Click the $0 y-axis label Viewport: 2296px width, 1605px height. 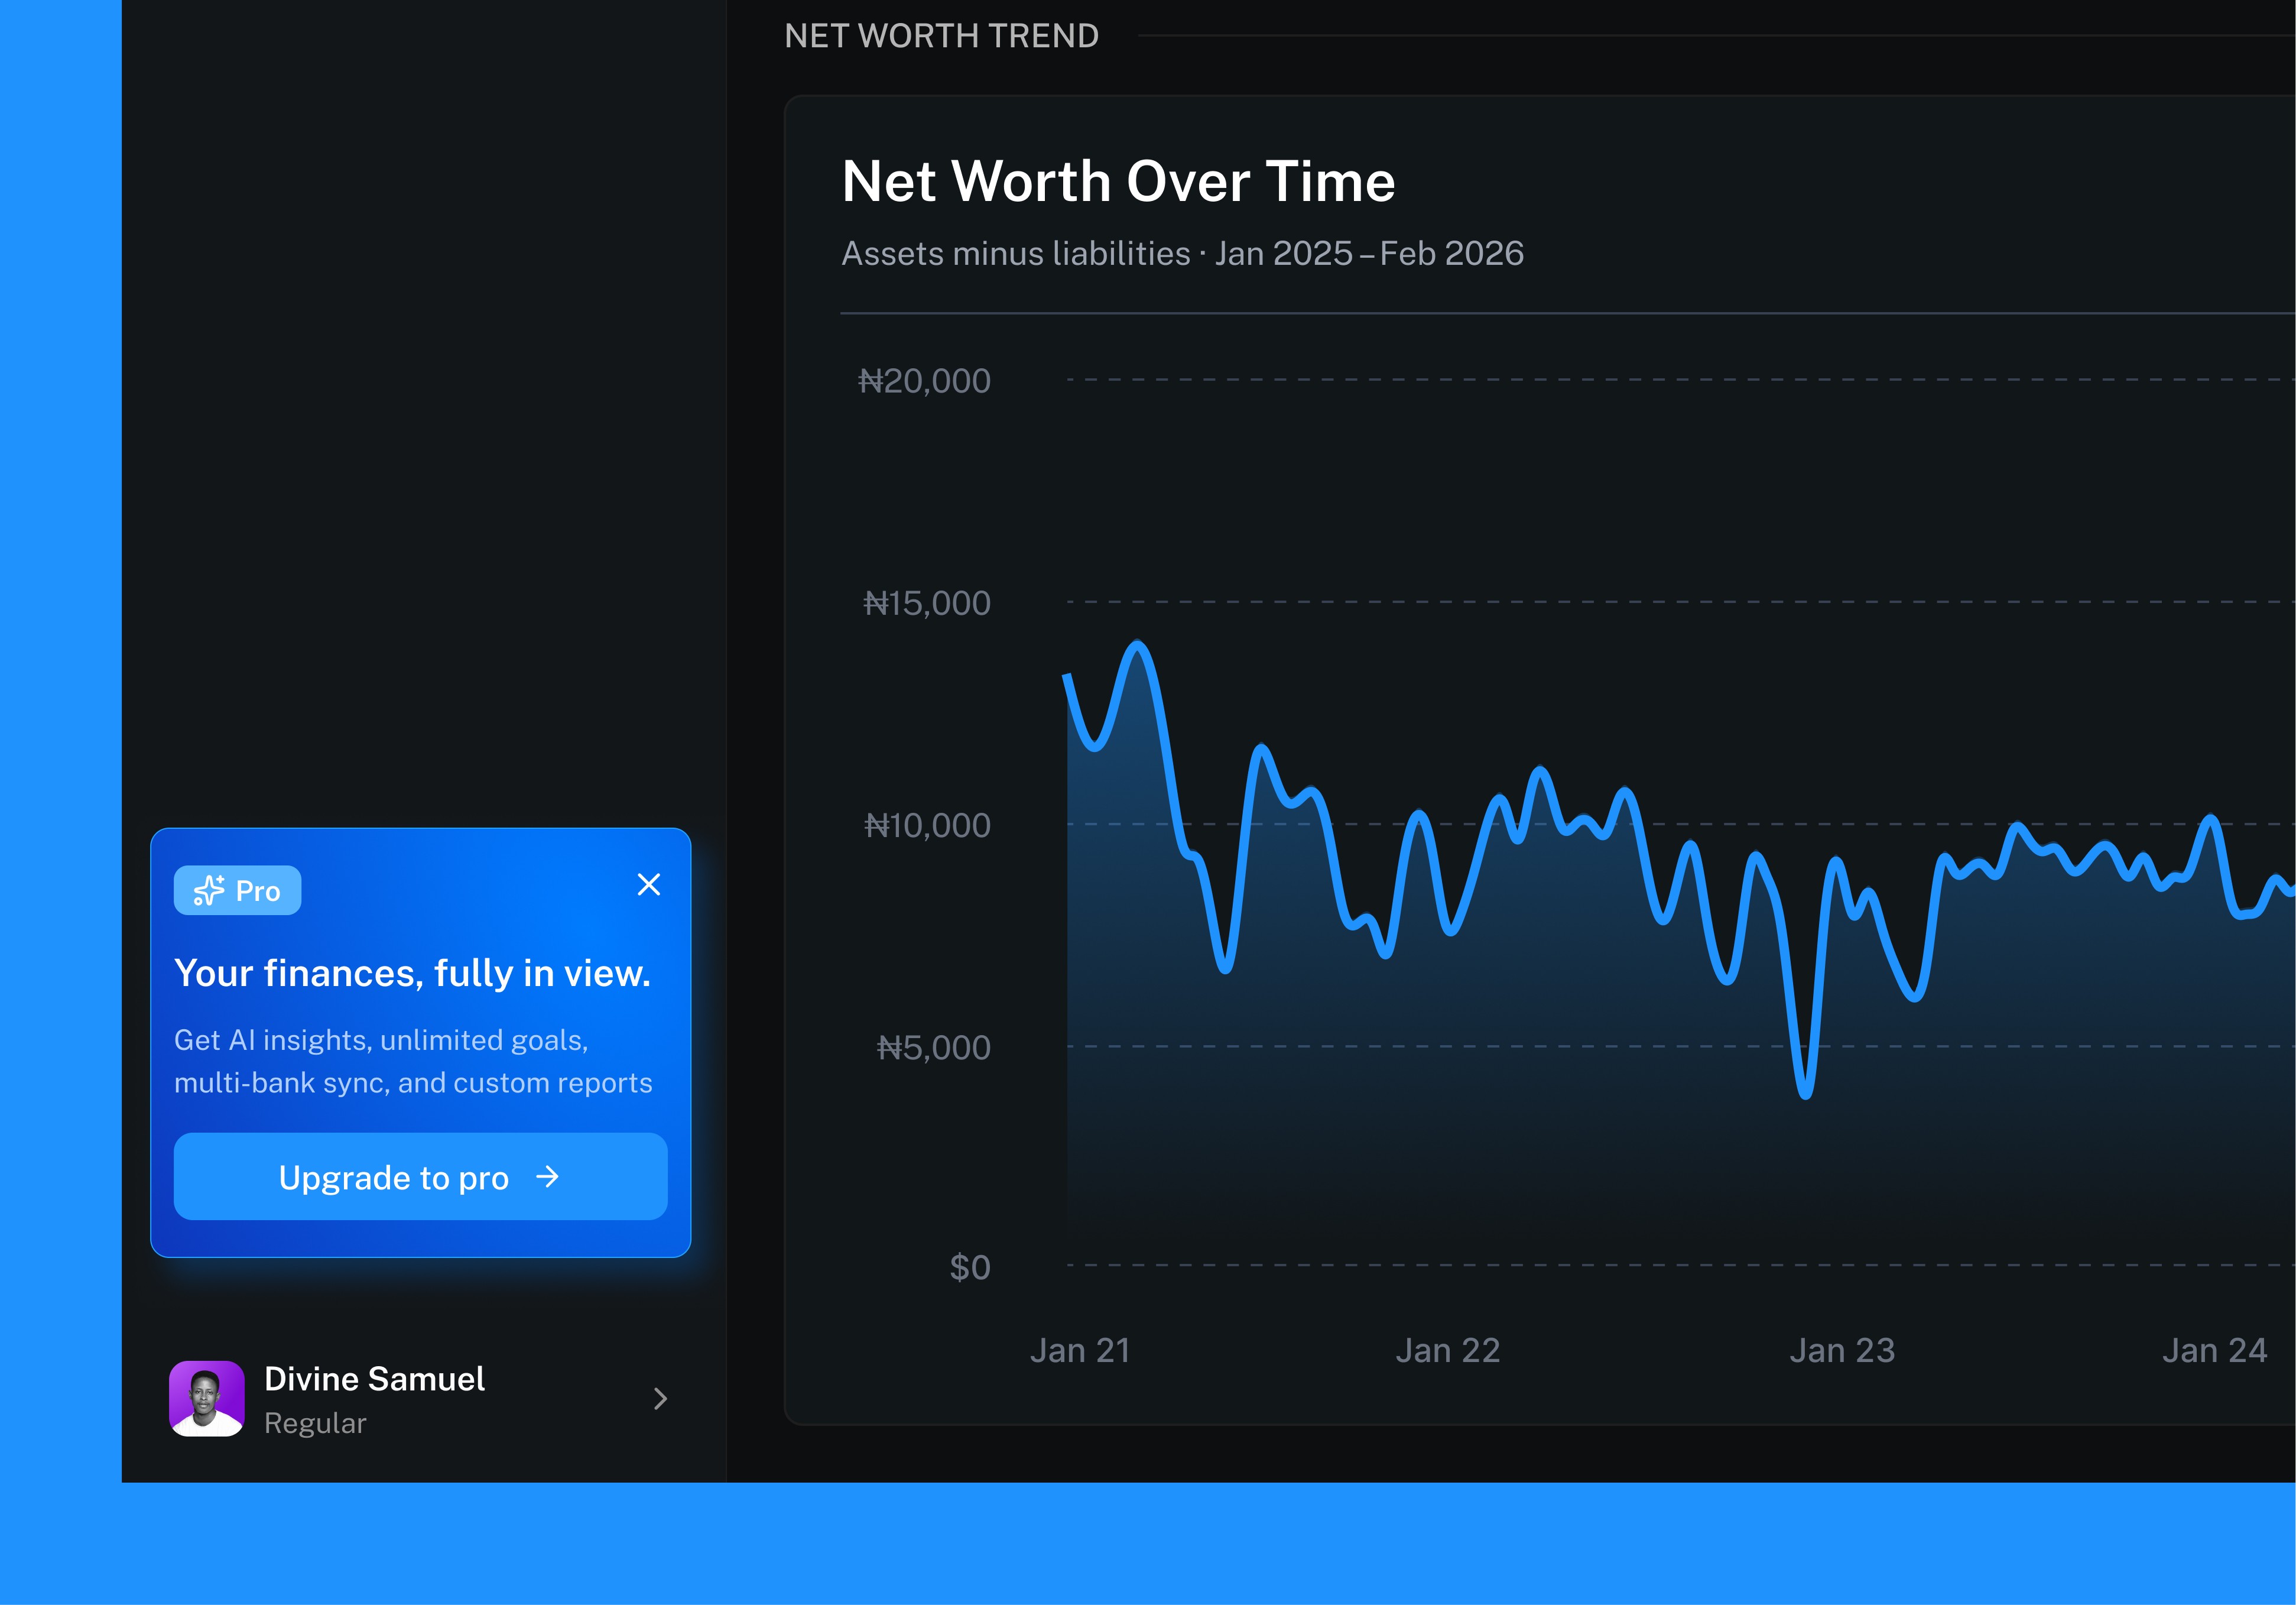[969, 1267]
